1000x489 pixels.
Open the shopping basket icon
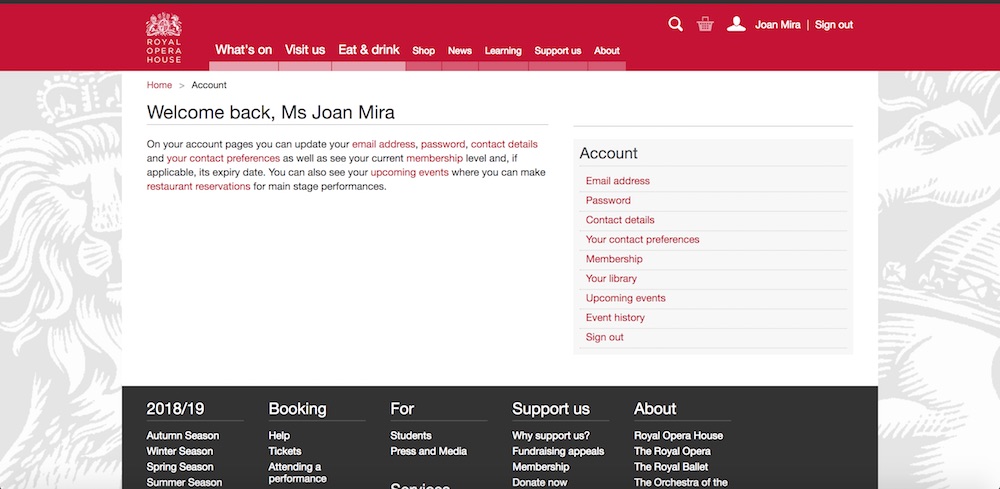[705, 25]
